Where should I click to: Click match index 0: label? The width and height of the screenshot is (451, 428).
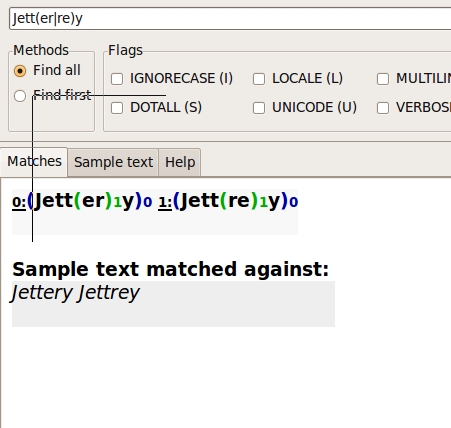tap(19, 202)
